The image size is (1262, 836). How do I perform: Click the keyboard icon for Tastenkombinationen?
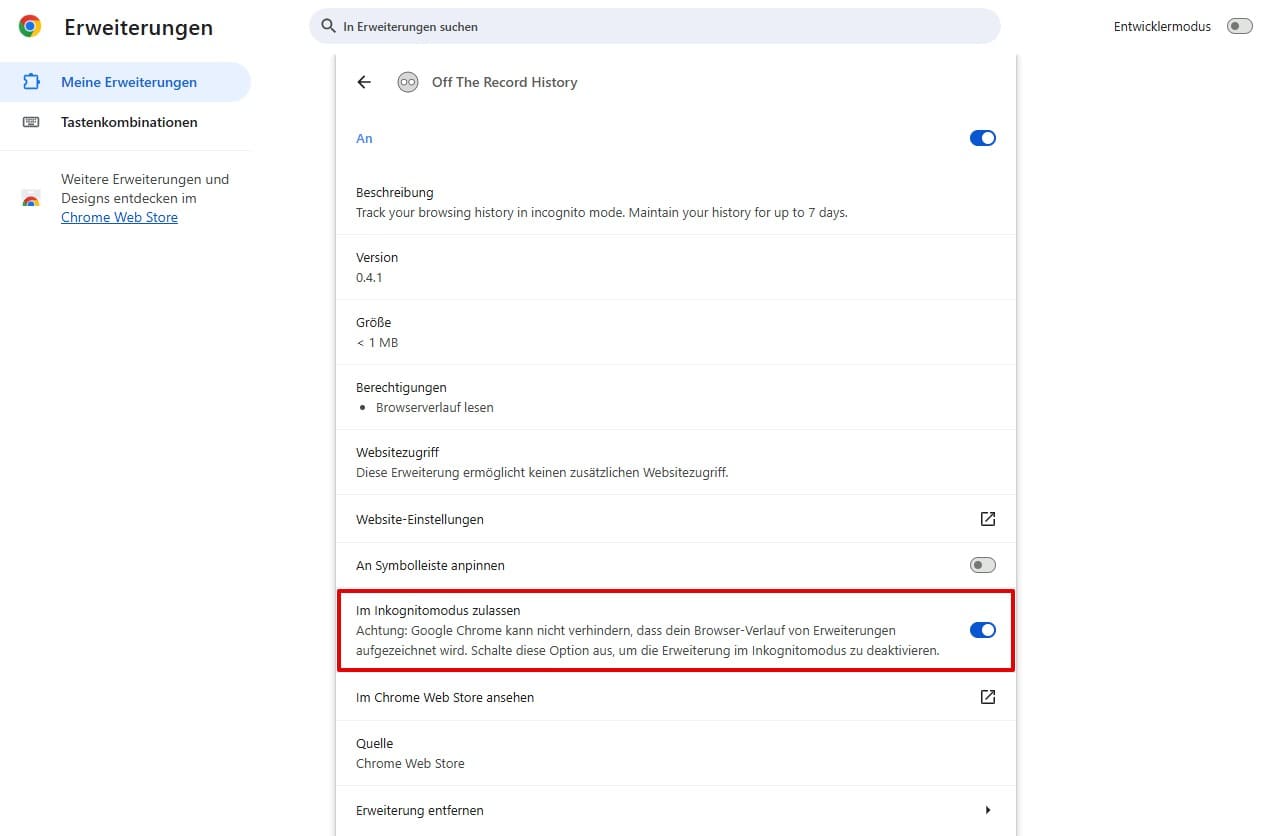tap(31, 122)
